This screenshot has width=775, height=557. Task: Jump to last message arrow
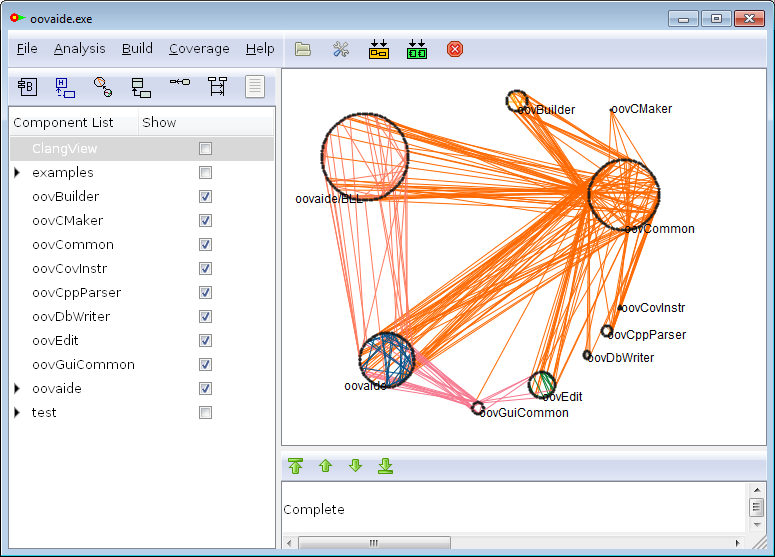386,466
